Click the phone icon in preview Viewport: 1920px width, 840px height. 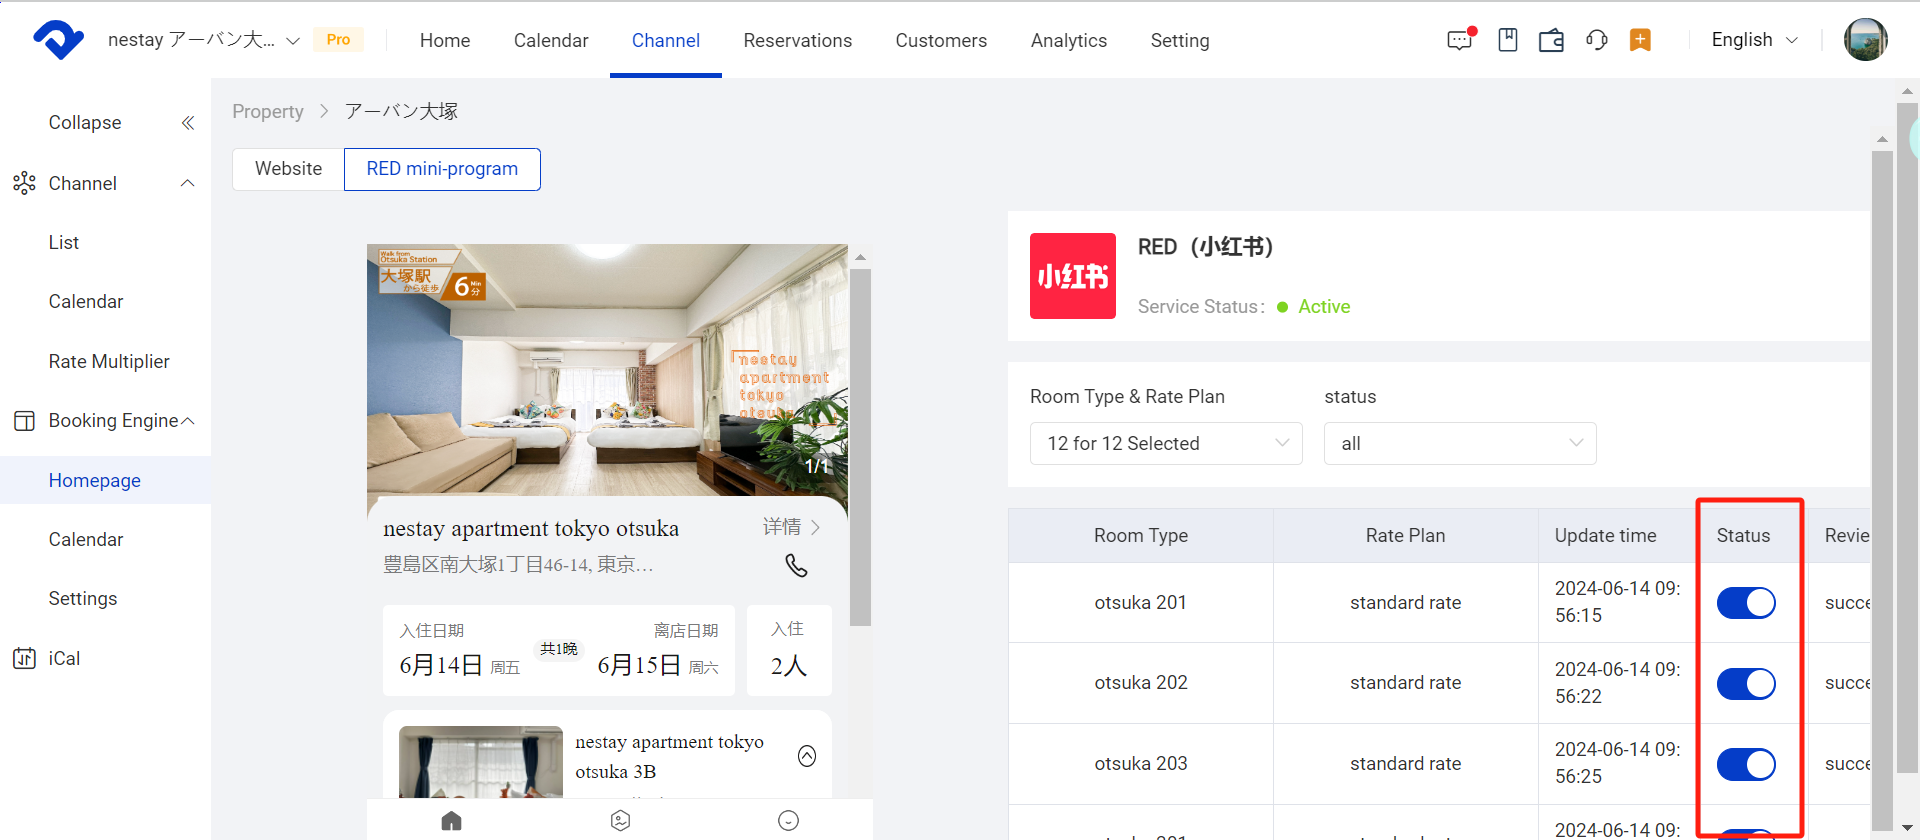[796, 566]
